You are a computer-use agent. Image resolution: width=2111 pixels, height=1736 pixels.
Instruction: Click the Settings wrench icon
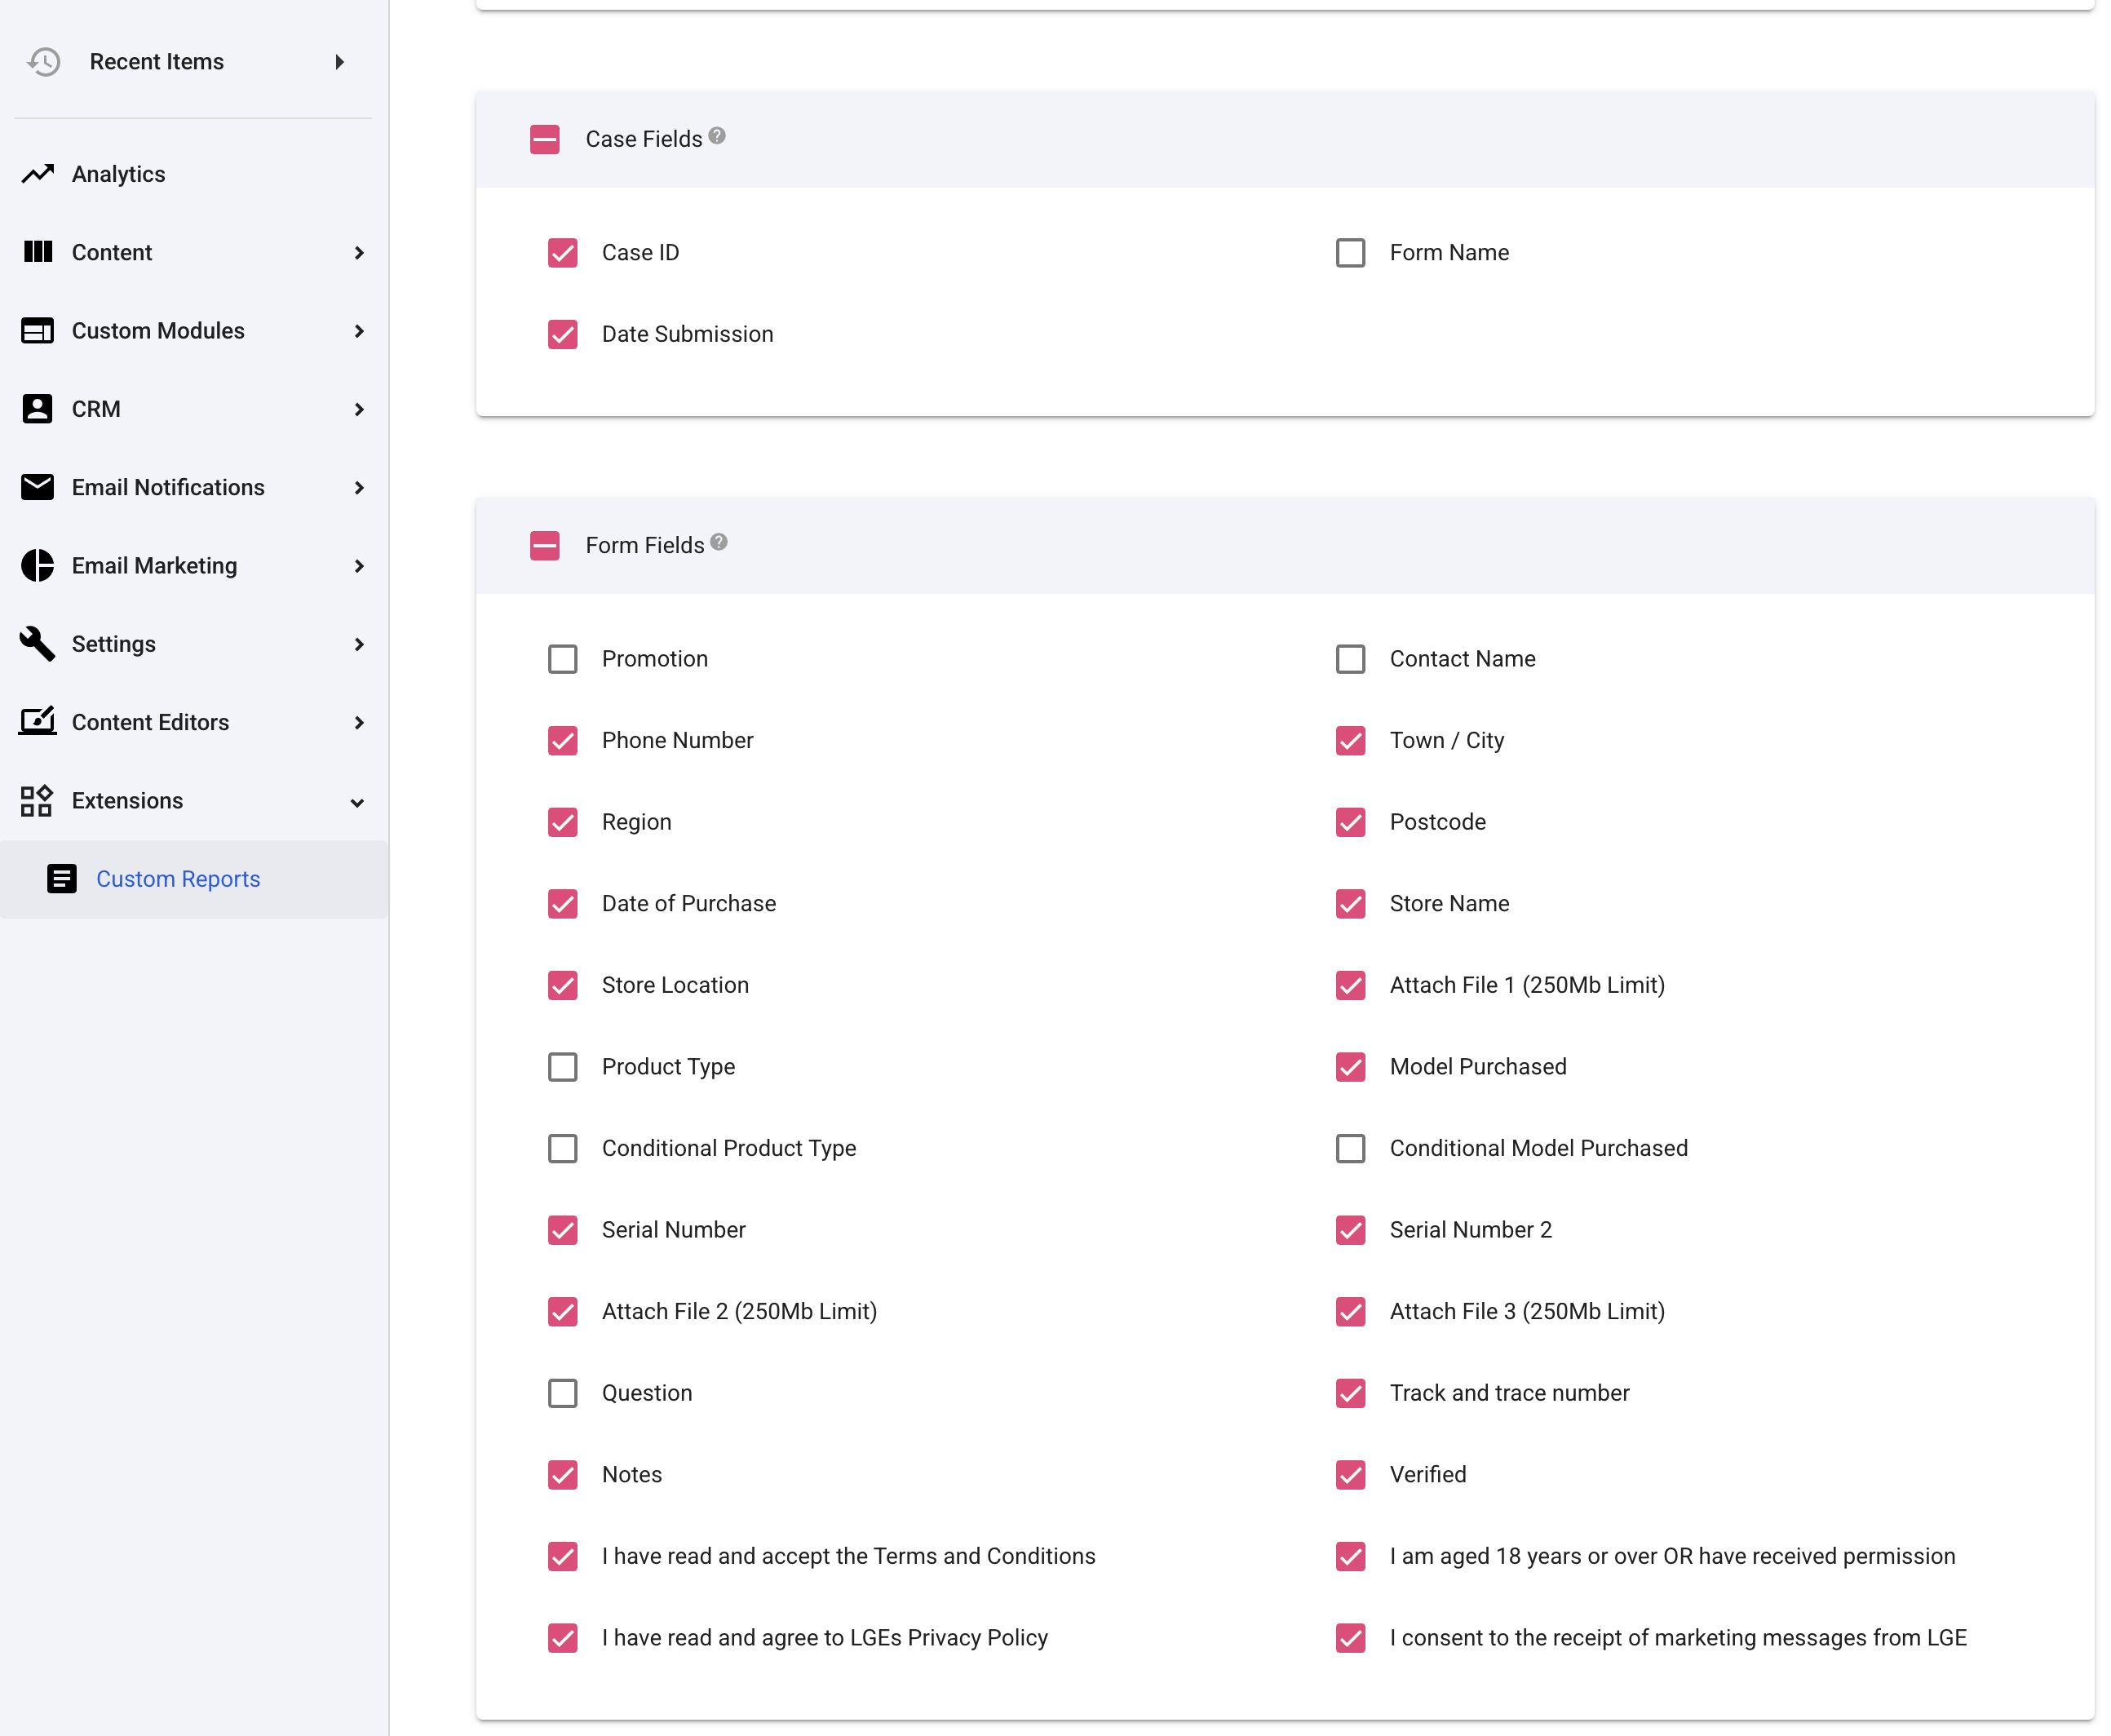[x=38, y=644]
